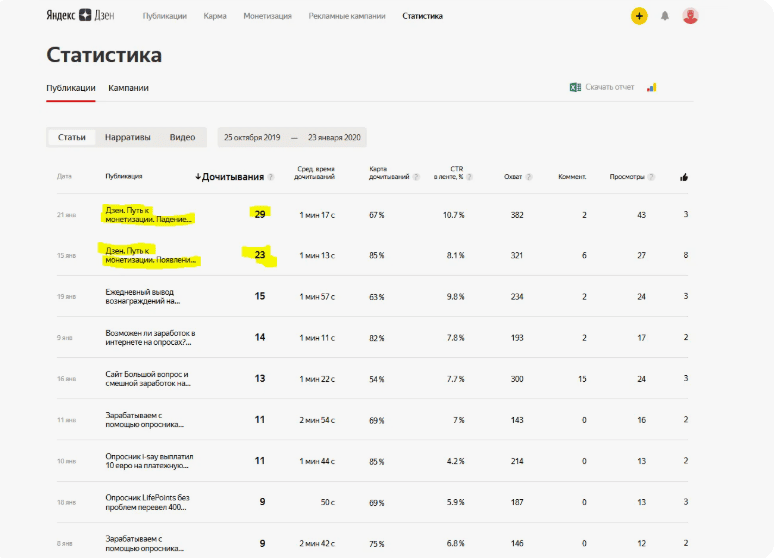
Task: Click help icon beside Просмотры header
Action: (x=651, y=177)
